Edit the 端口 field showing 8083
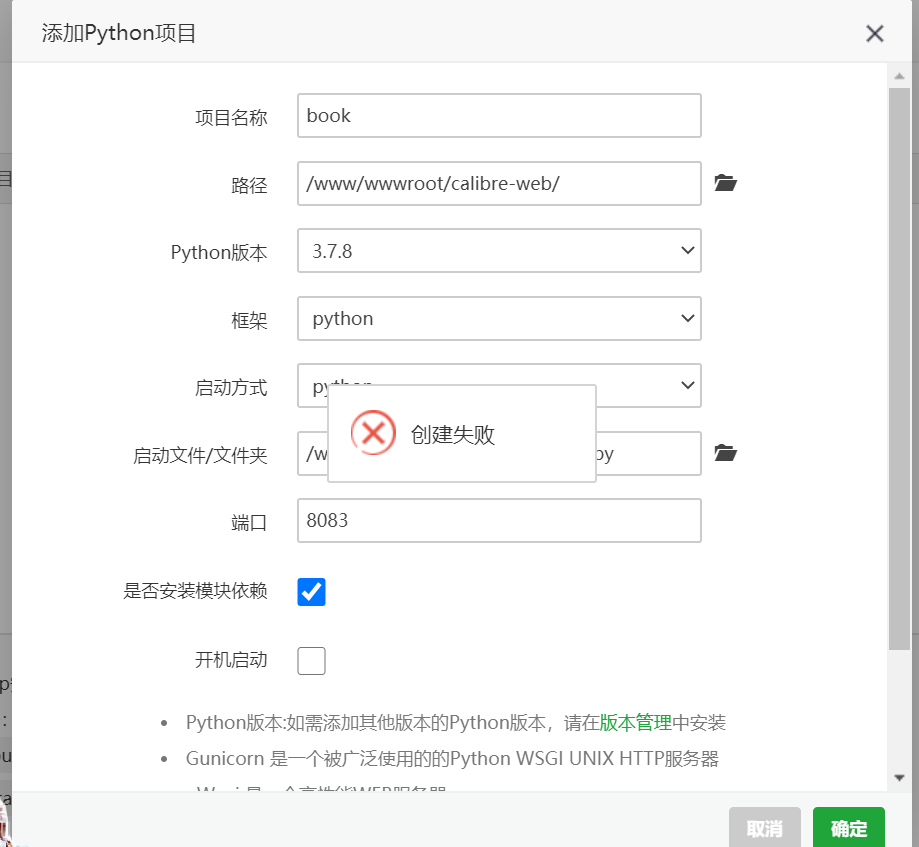Viewport: 919px width, 847px height. 499,521
